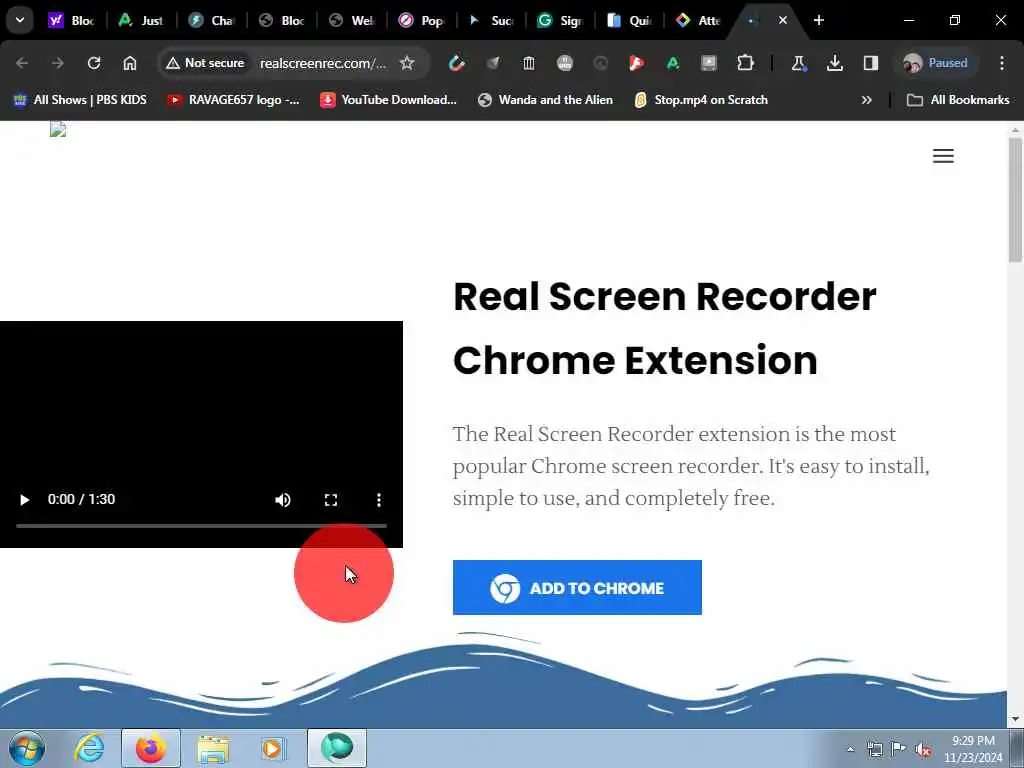Open 'All Shows | PBS KIDS' bookmark
Image resolution: width=1024 pixels, height=768 pixels.
(x=80, y=100)
